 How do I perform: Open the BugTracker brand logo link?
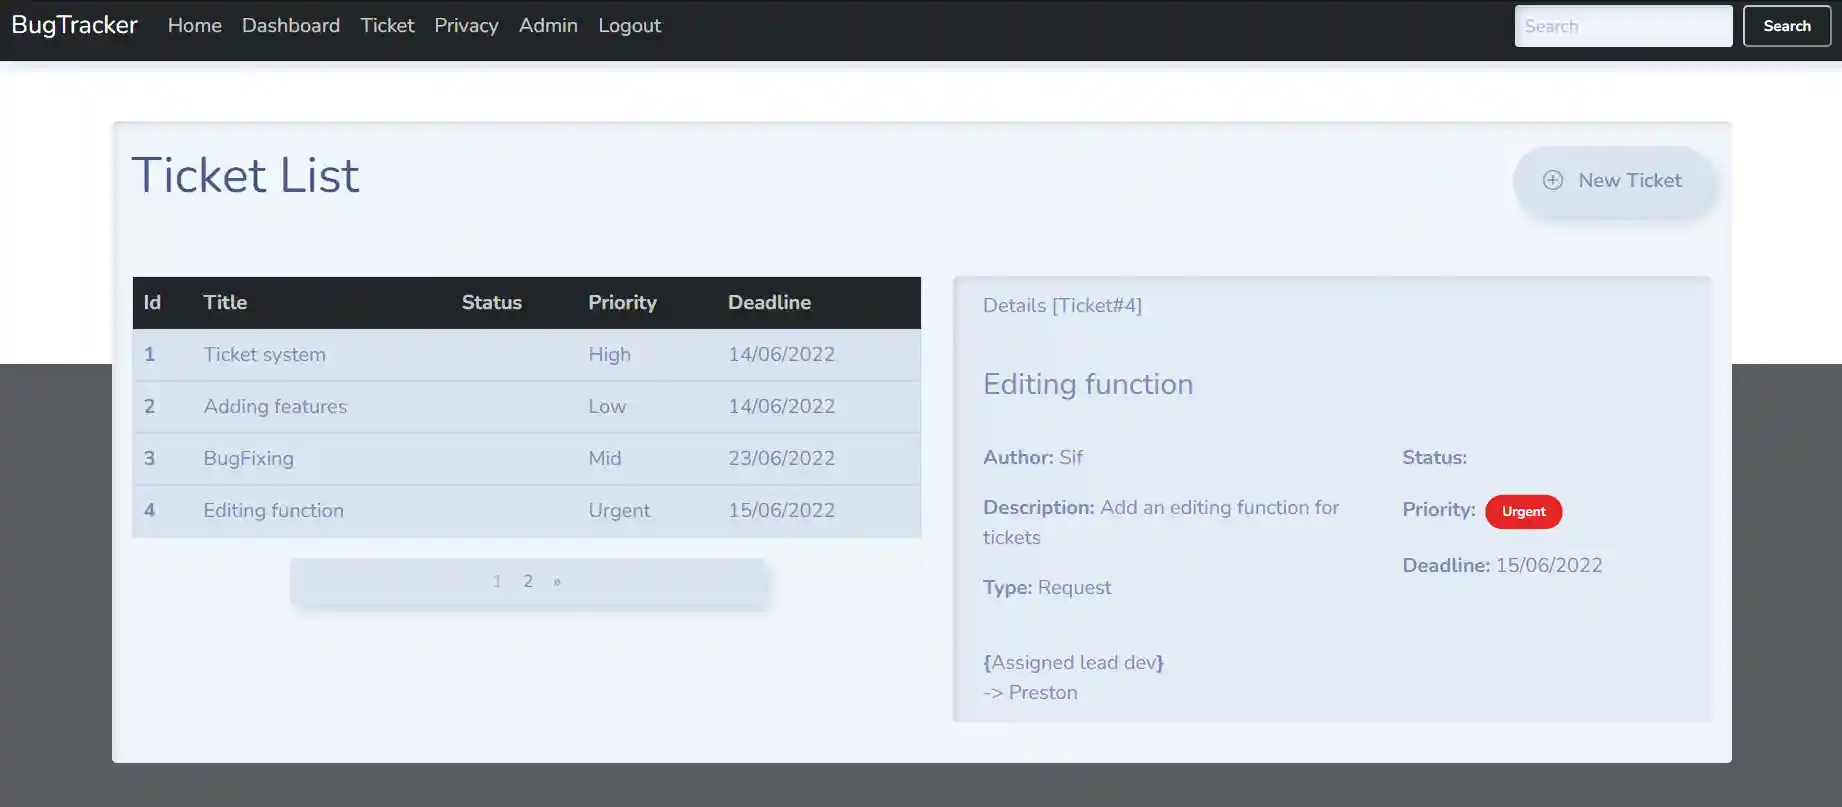click(75, 25)
